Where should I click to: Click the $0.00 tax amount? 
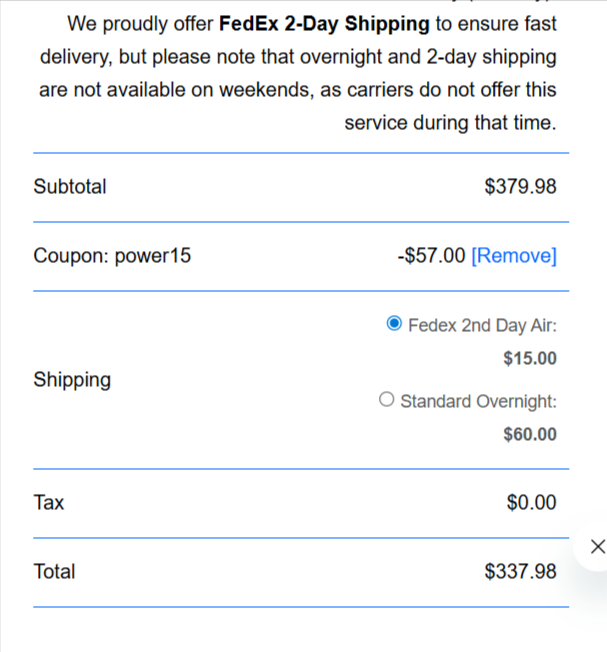tap(531, 503)
